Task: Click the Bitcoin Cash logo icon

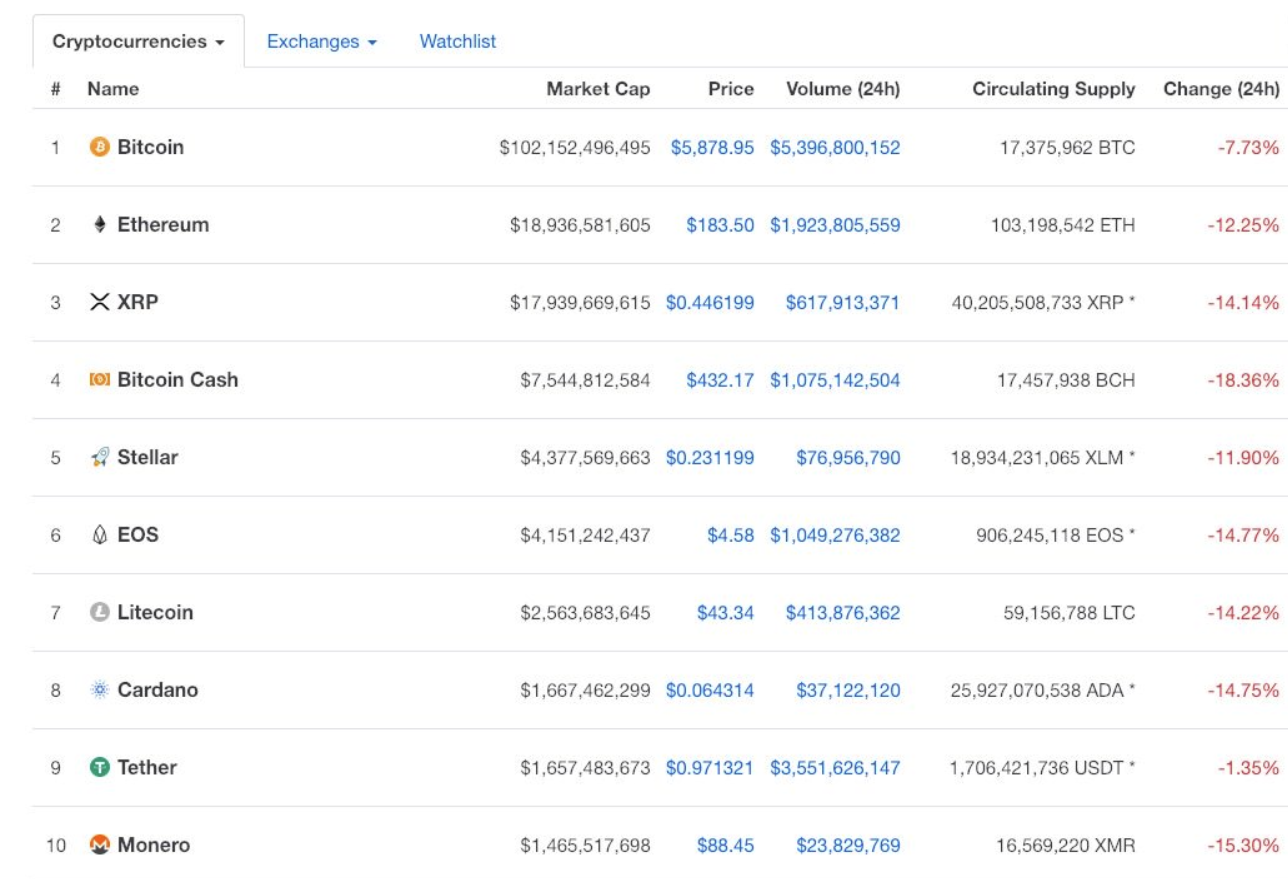Action: tap(99, 380)
